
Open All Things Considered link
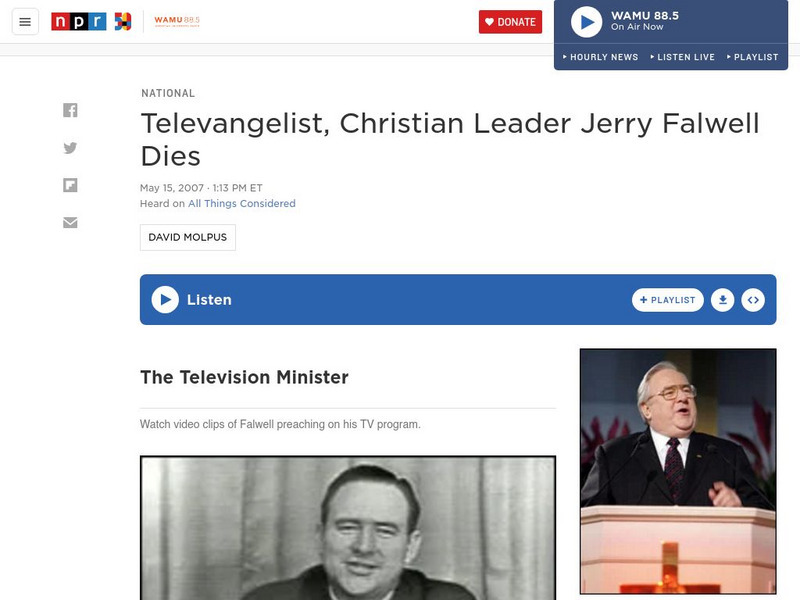[x=242, y=204]
